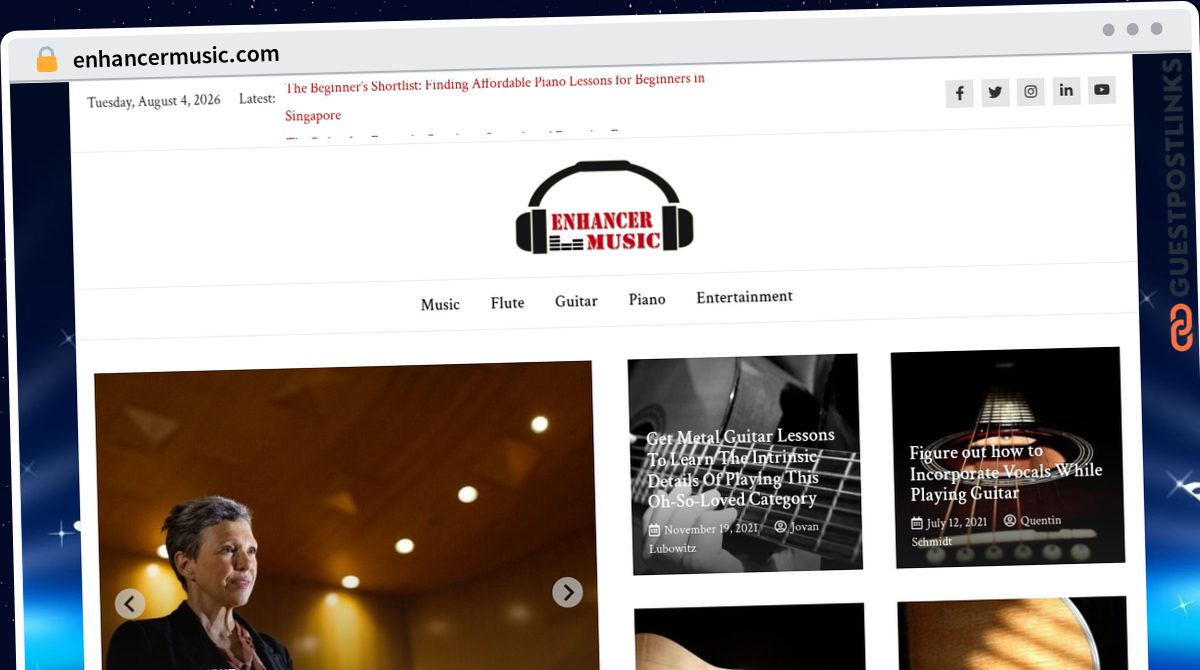Open the LinkedIn social icon
Viewport: 1200px width, 670px height.
1066,91
